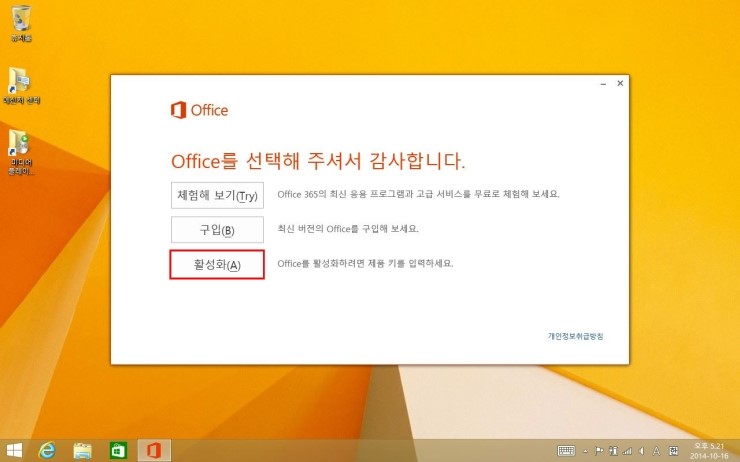Viewport: 740px width, 462px height.
Task: Select the media player desktop shortcut
Action: point(21,152)
